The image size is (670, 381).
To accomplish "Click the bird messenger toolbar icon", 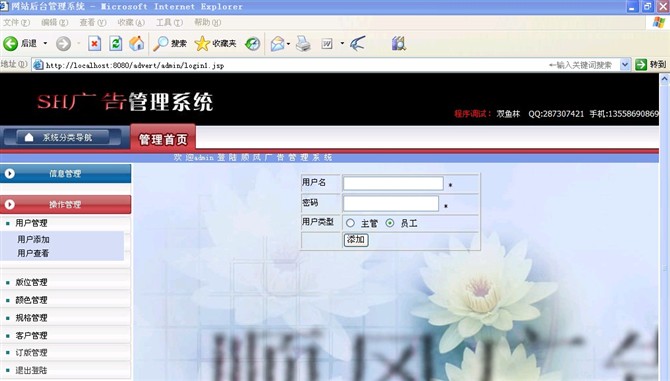I will click(x=357, y=43).
